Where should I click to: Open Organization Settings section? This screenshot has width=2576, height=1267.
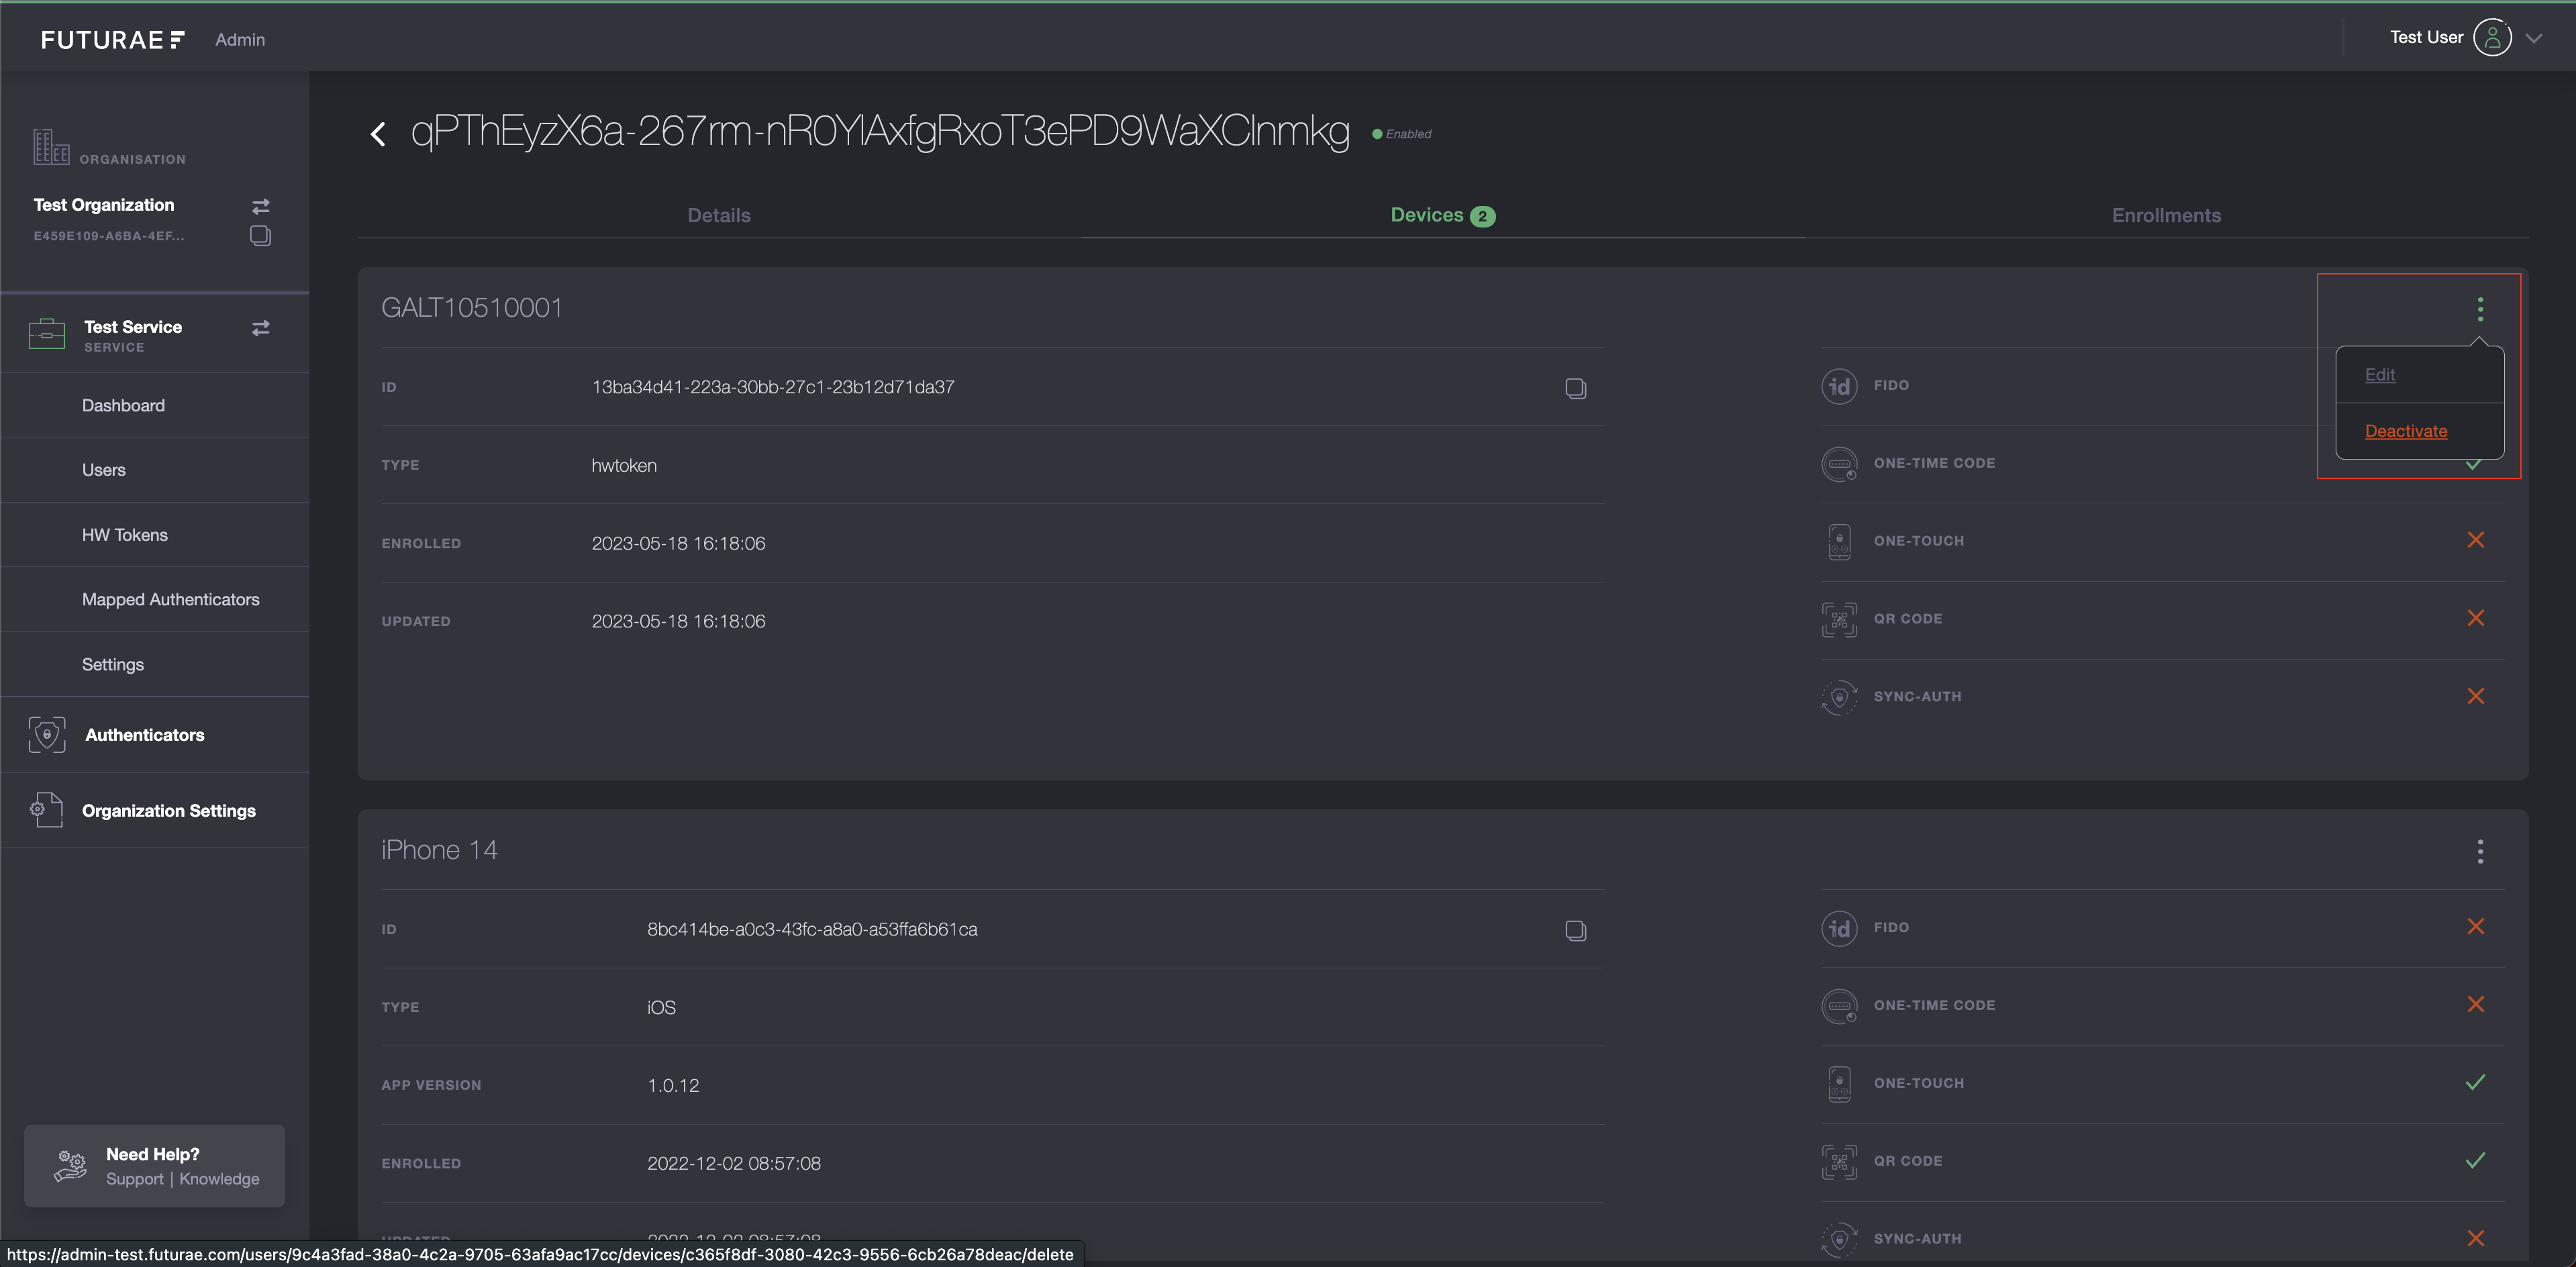coord(169,811)
